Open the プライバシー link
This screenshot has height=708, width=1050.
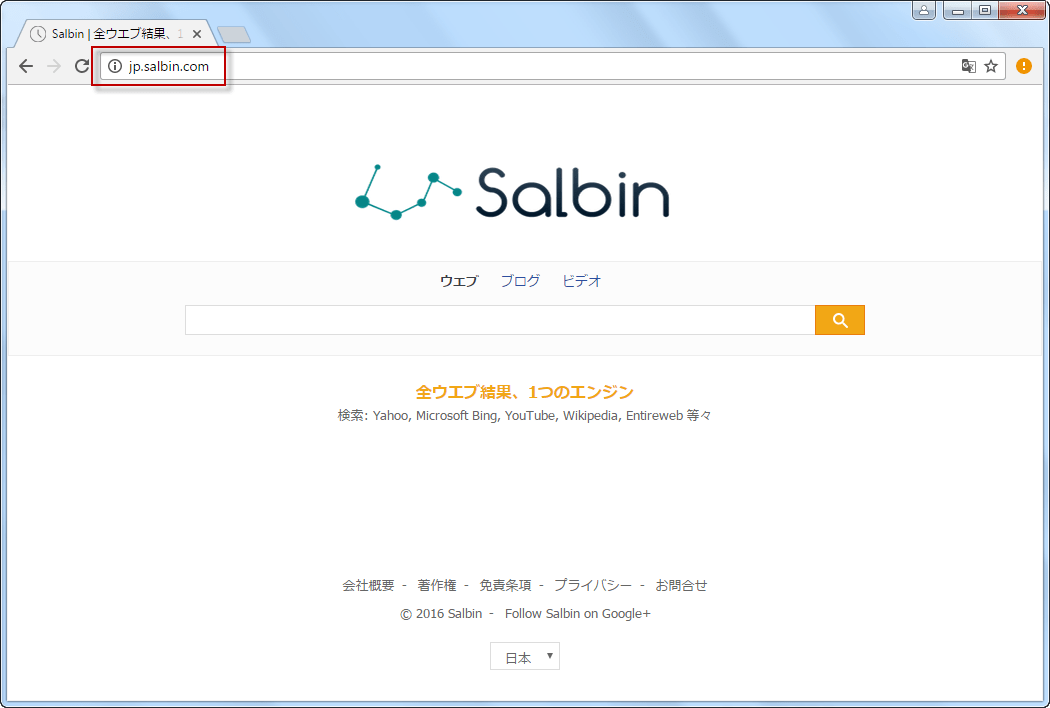point(593,585)
